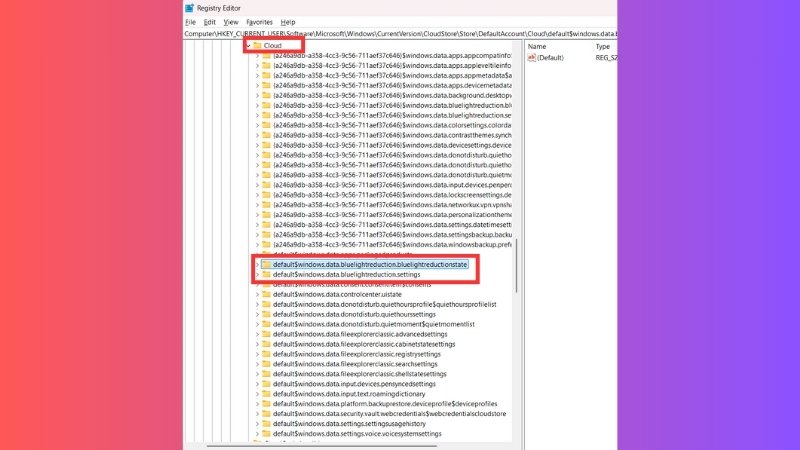Click folder icon of fileexplorerclassic.cabinetstatesettings key
The image size is (800, 450).
(x=266, y=344)
